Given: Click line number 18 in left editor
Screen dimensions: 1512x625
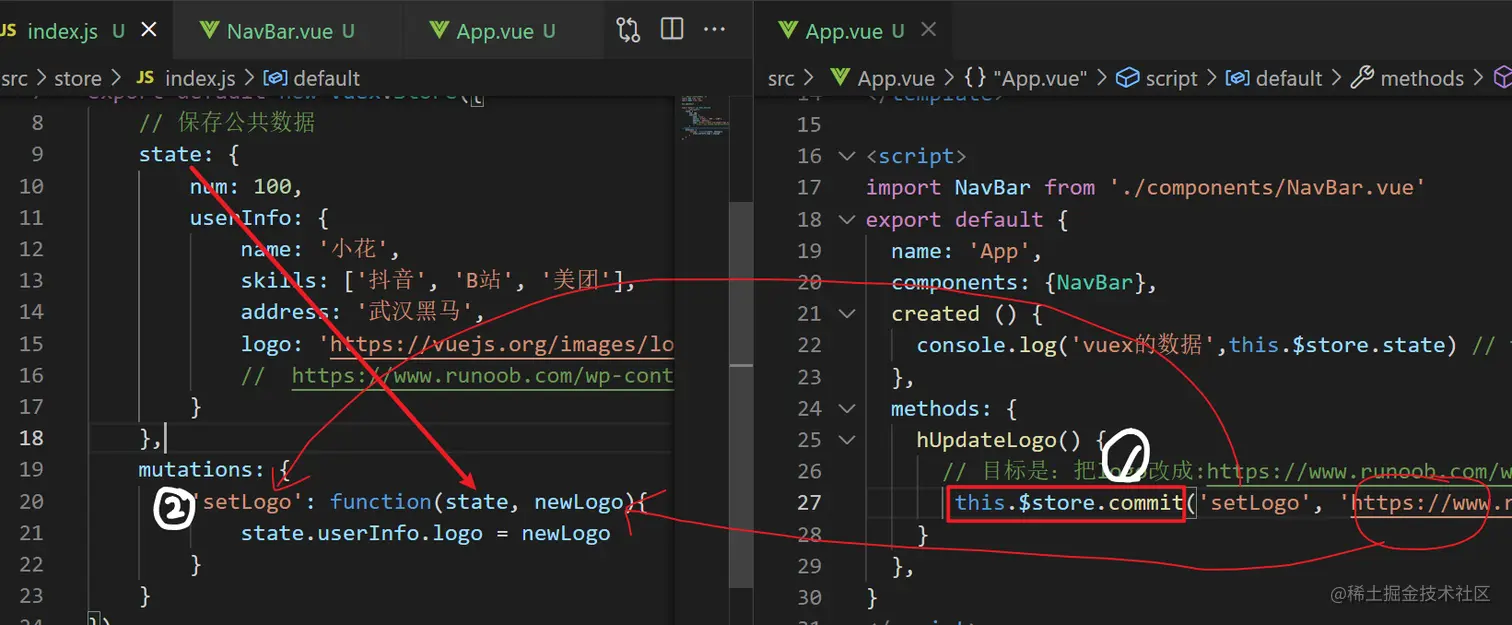Looking at the screenshot, I should pos(31,438).
